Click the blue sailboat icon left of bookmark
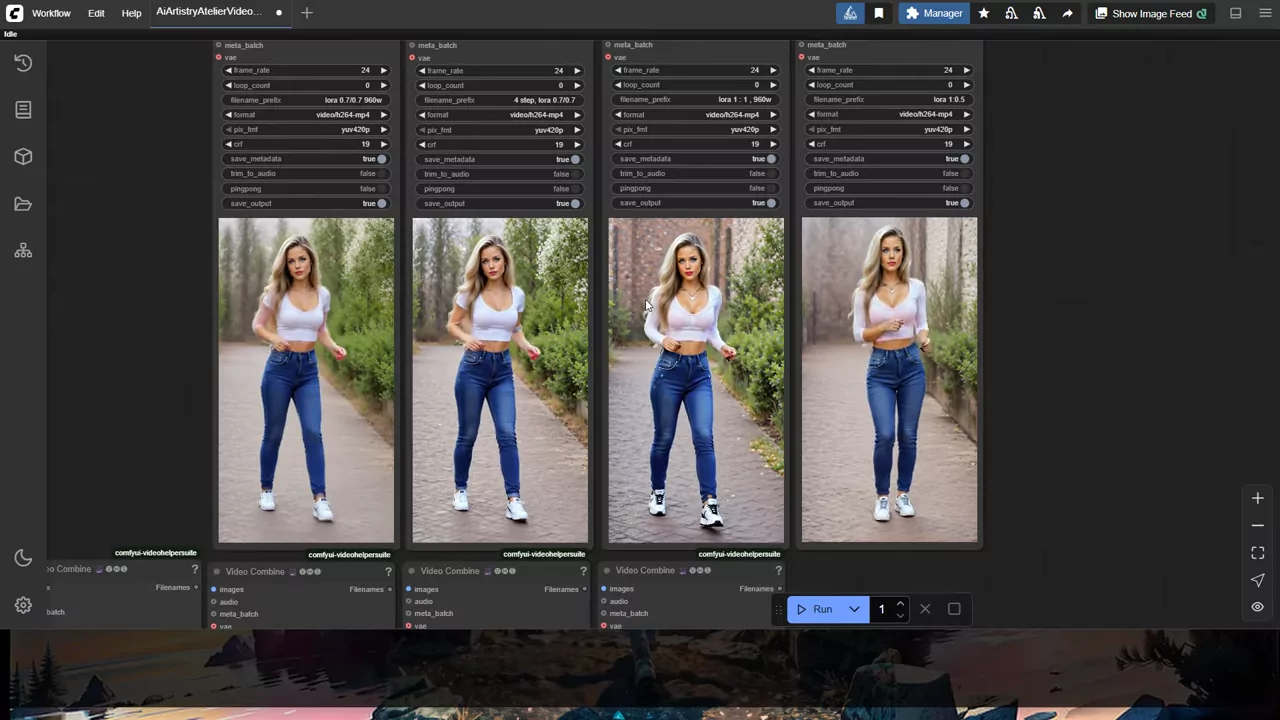The image size is (1280, 720). [x=850, y=13]
